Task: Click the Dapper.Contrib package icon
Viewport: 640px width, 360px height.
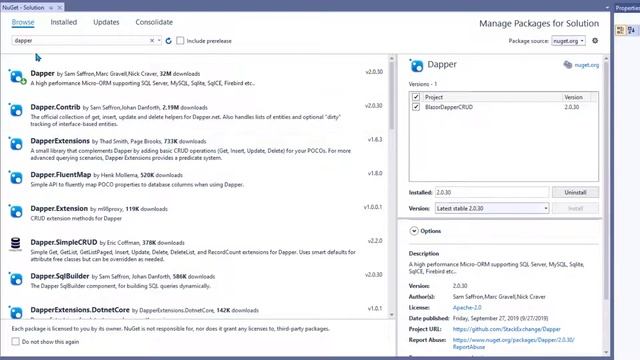Action: click(16, 110)
